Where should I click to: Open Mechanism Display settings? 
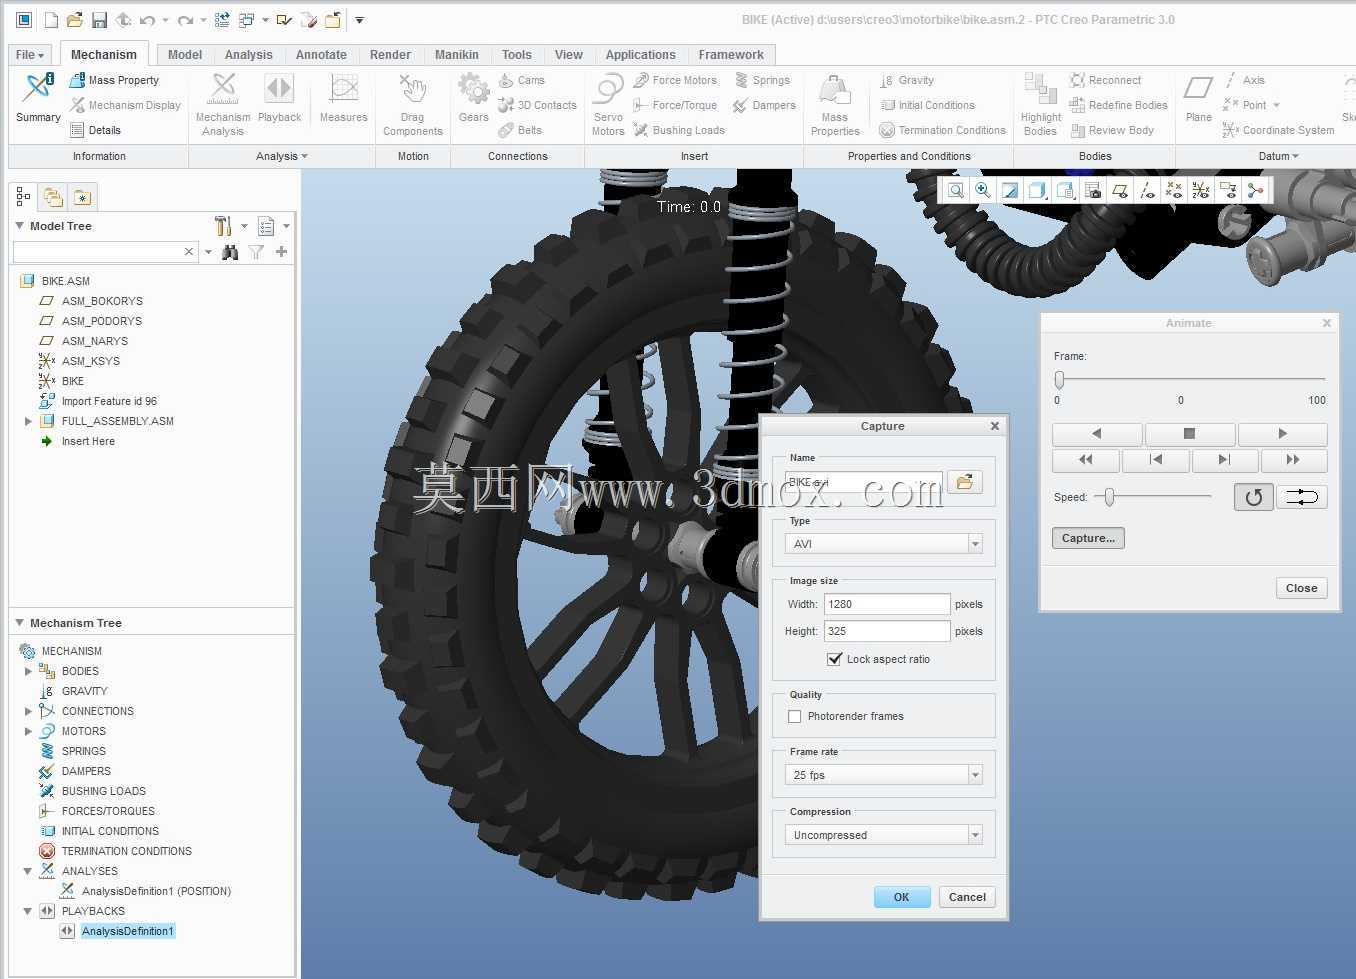pos(125,105)
